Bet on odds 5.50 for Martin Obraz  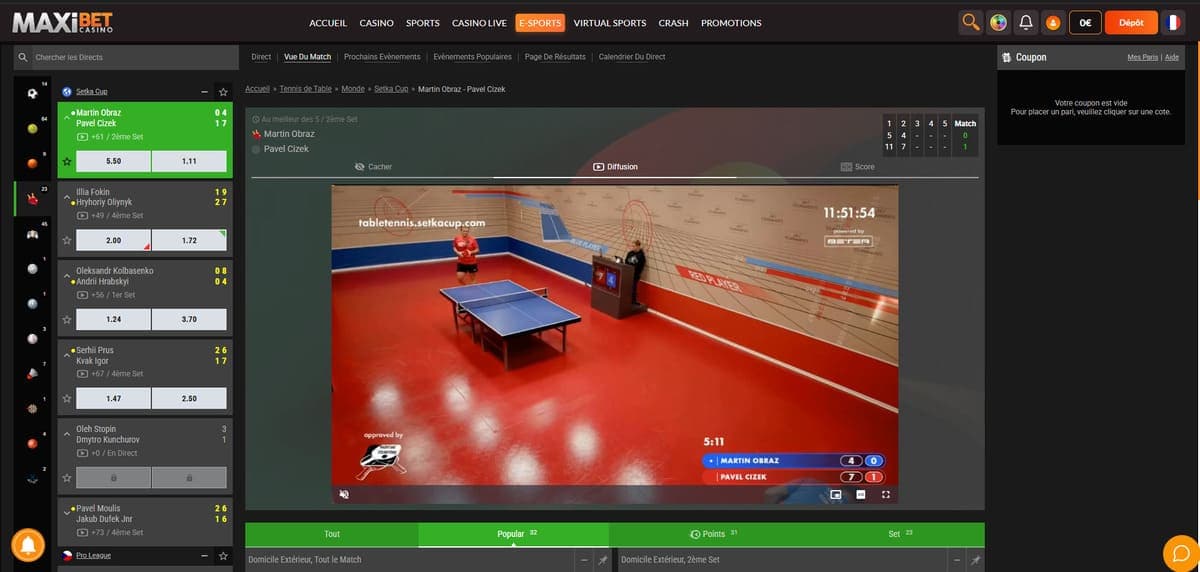click(x=114, y=161)
